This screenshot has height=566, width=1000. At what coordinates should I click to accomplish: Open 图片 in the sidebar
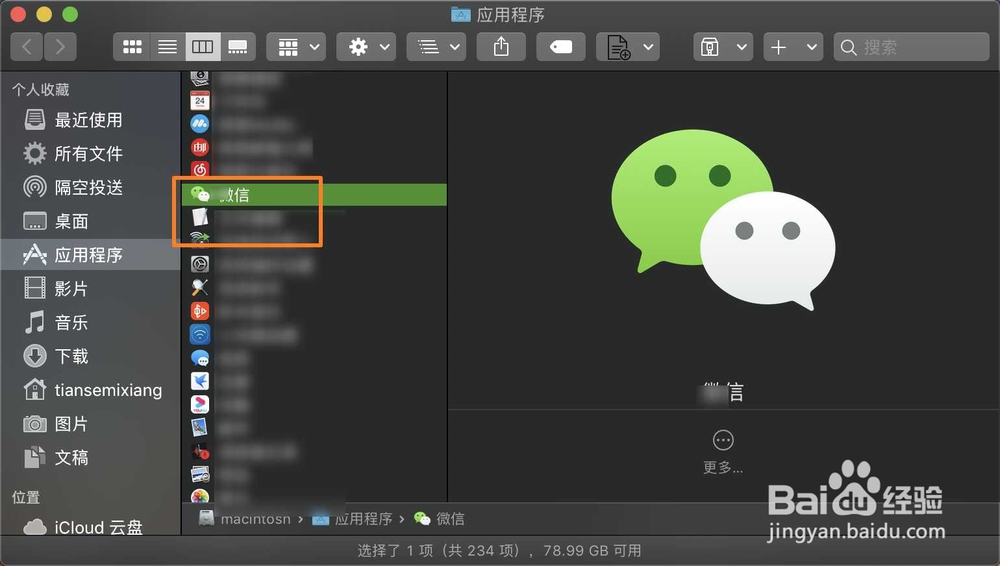(89, 424)
